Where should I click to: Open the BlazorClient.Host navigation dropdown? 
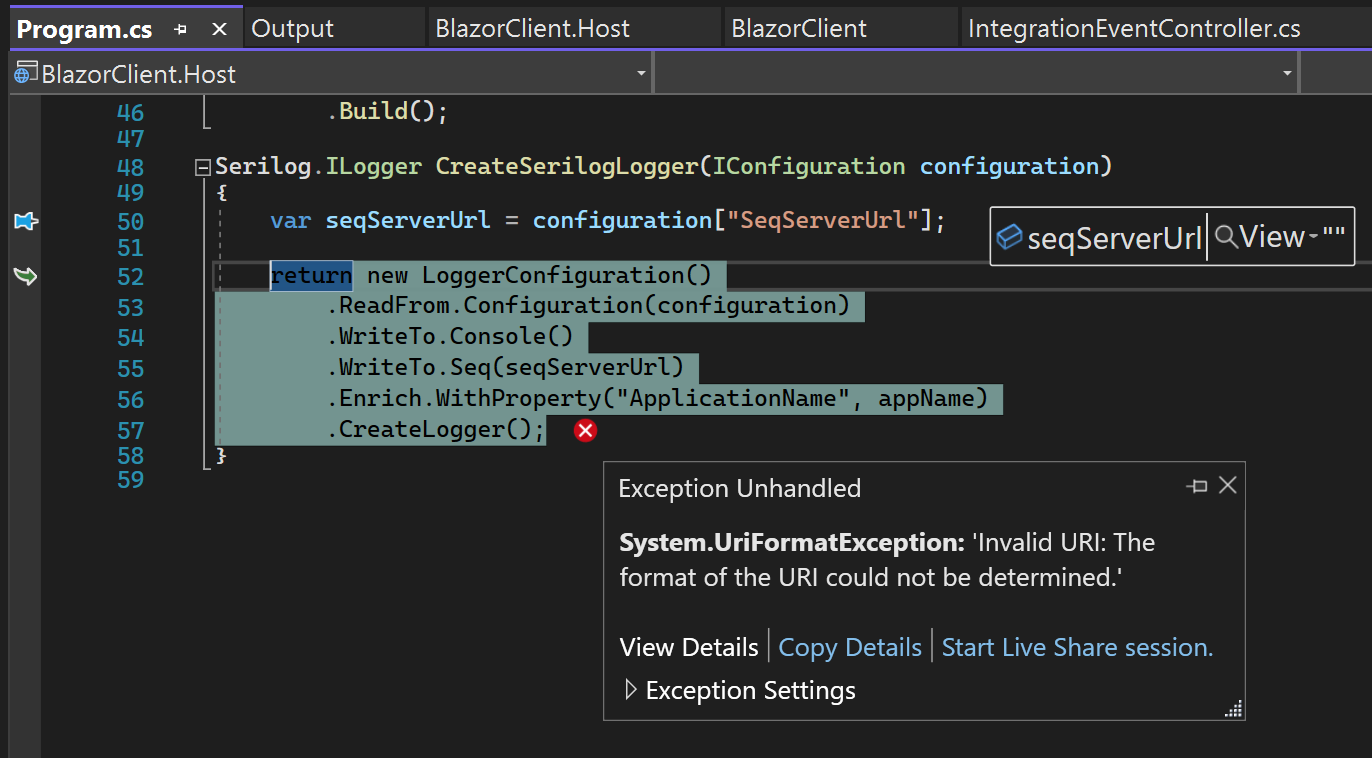[641, 72]
